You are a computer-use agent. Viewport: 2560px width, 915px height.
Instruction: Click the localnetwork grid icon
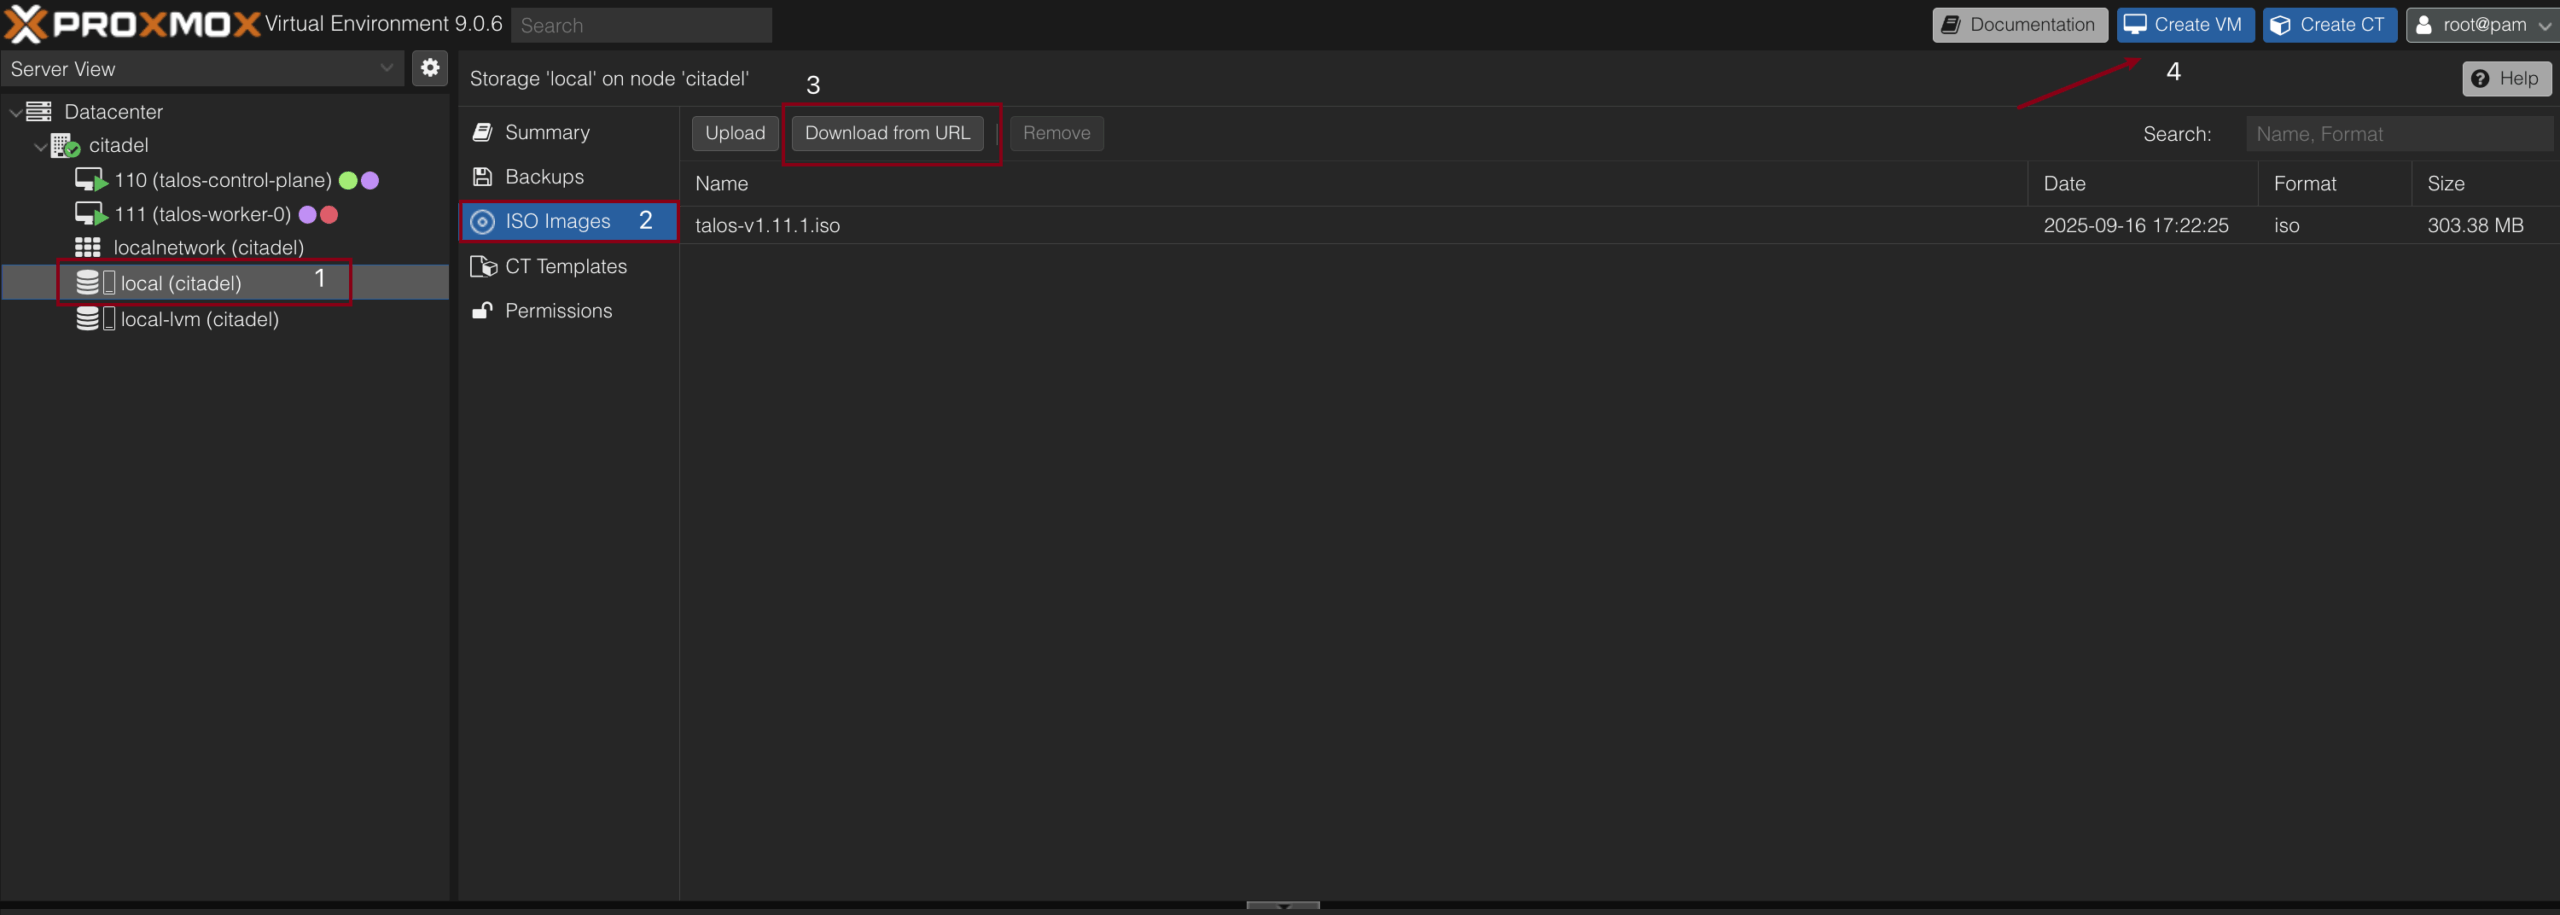click(88, 247)
